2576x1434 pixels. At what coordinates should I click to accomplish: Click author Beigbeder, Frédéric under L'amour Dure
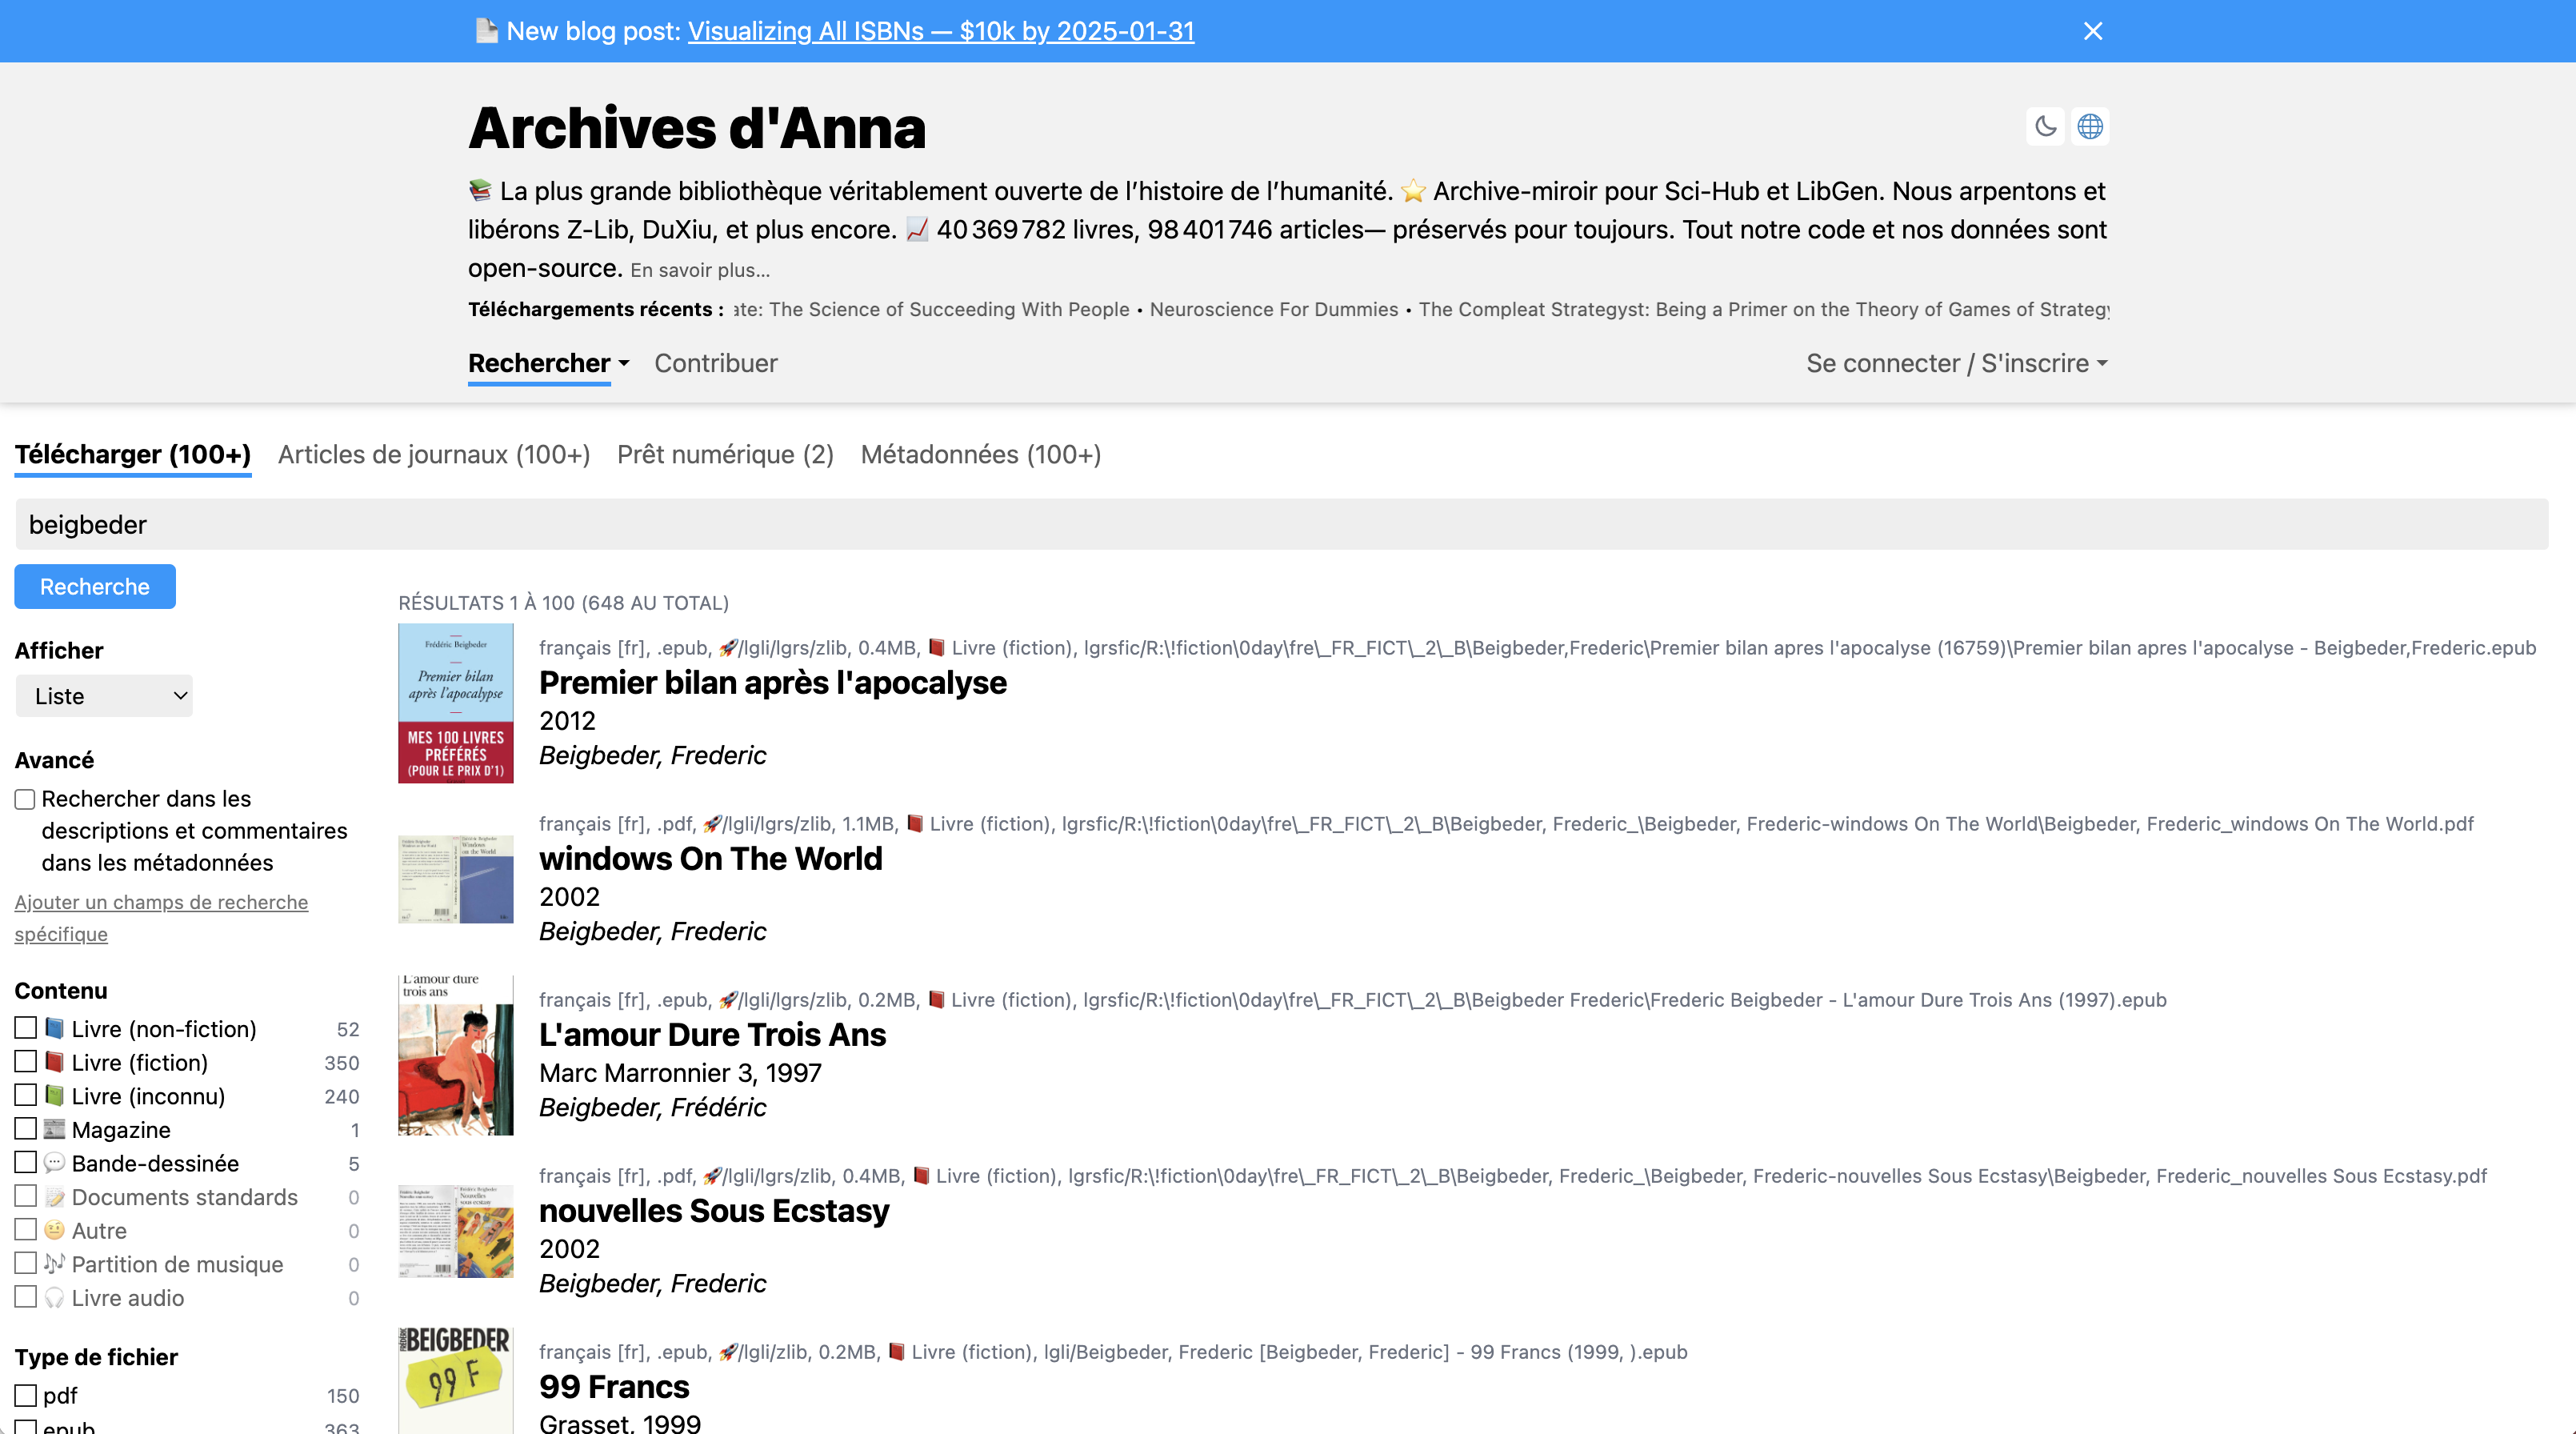coord(652,1107)
